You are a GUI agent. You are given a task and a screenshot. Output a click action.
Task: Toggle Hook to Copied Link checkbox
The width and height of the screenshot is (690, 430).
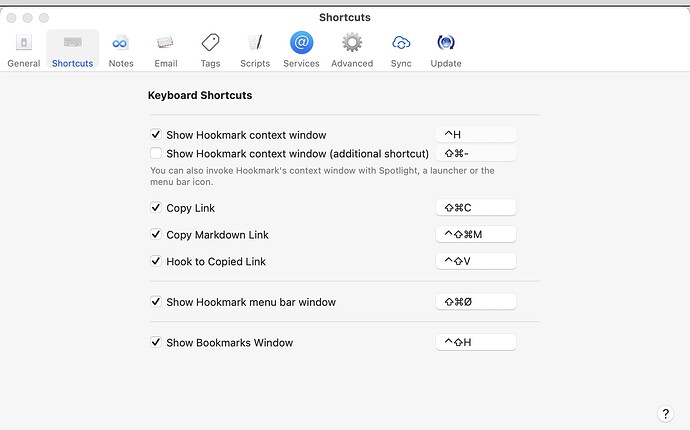pos(156,261)
